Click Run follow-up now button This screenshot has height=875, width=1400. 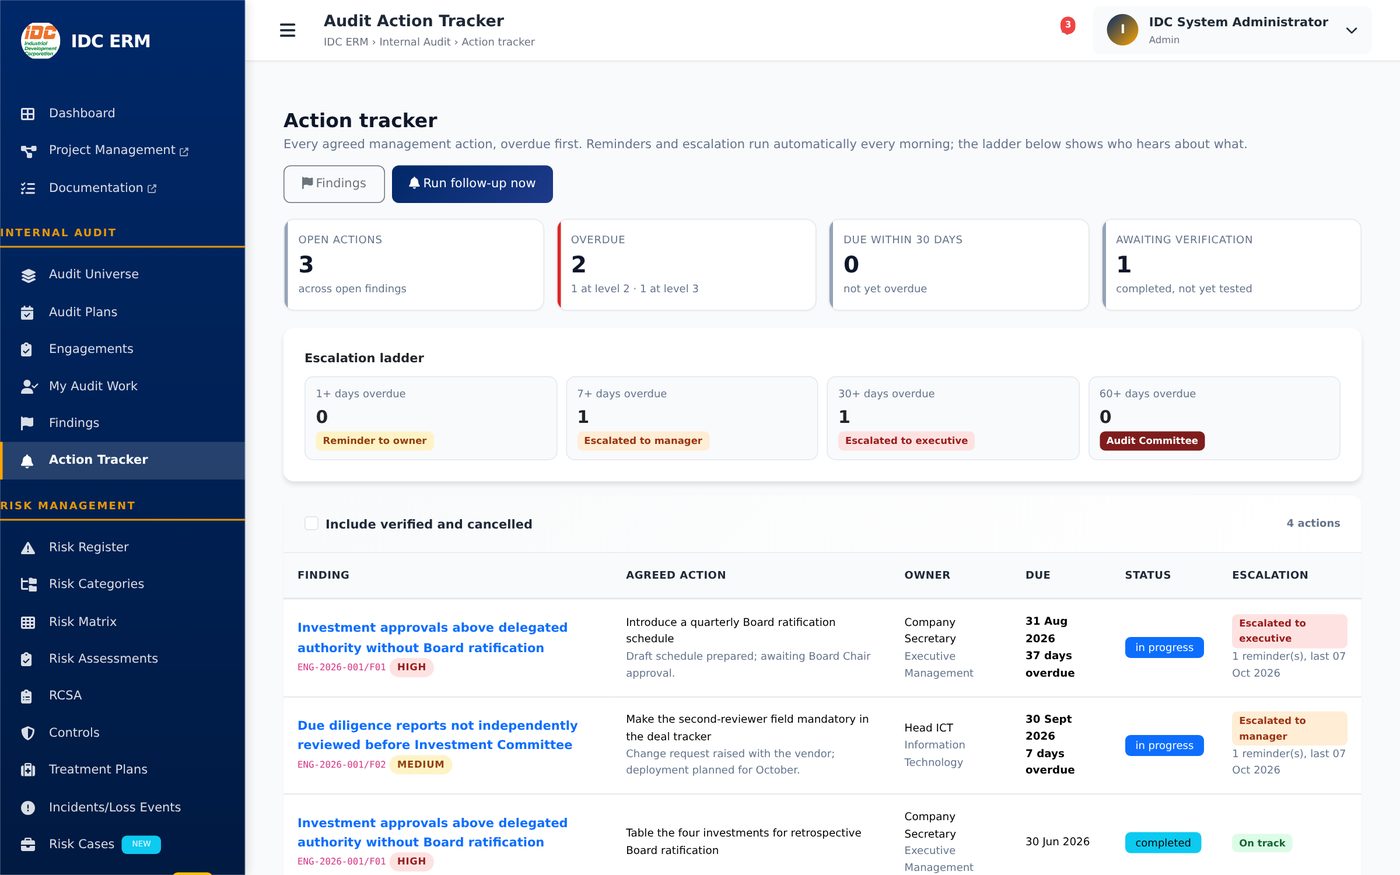(x=472, y=184)
